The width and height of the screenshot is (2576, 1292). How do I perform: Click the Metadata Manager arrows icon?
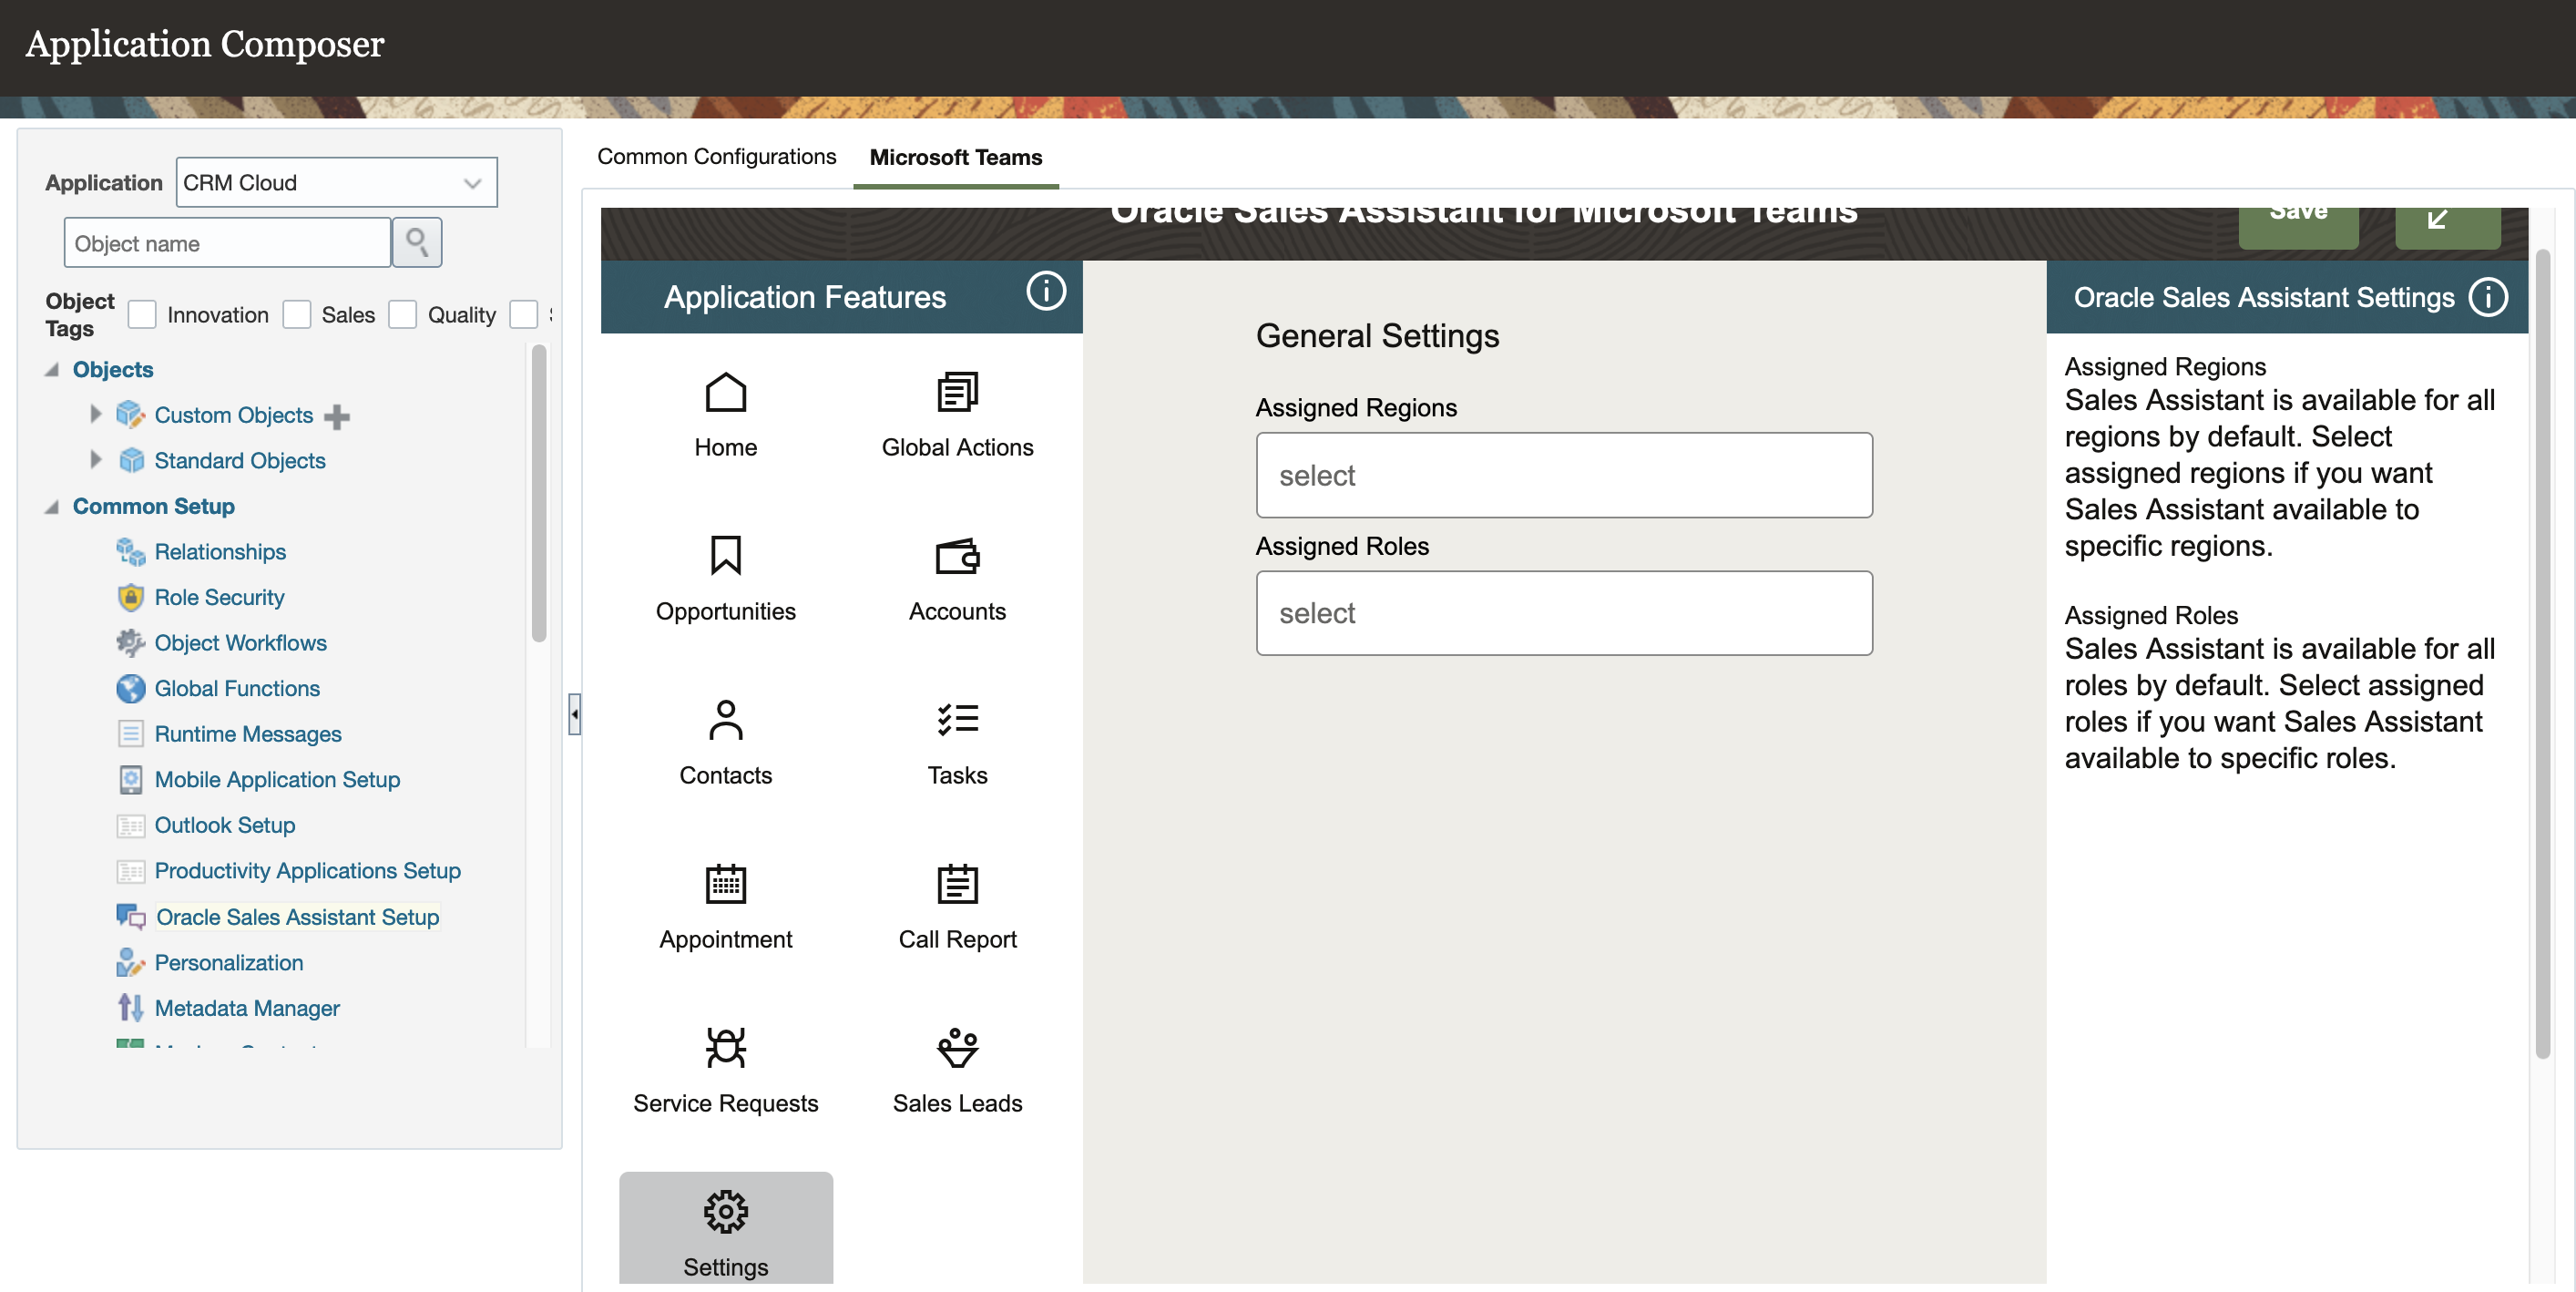pyautogui.click(x=130, y=1007)
